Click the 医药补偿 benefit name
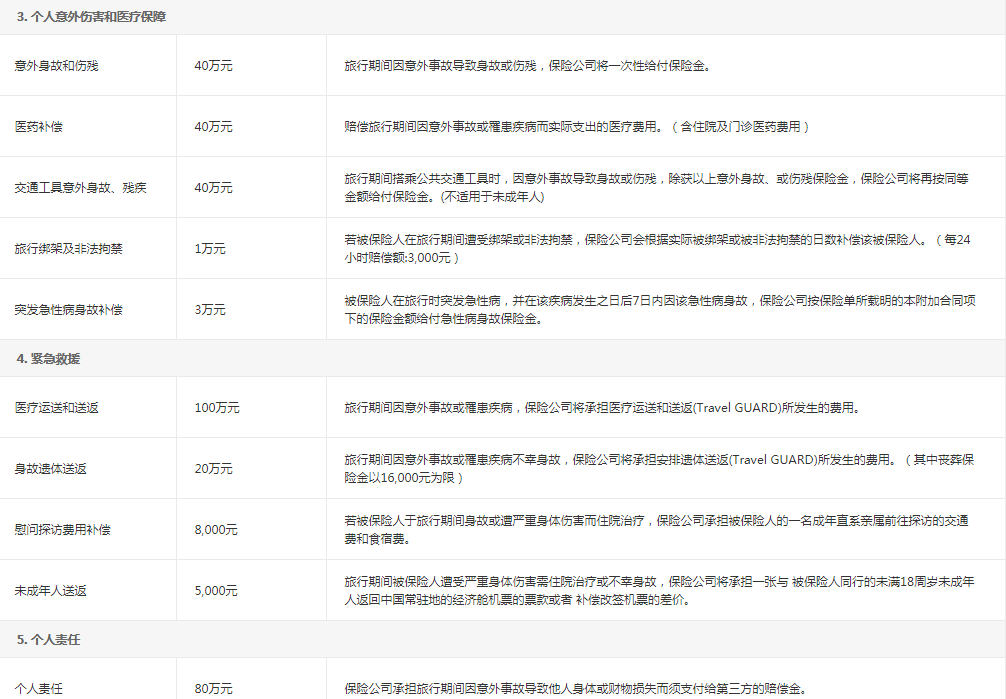 click(x=40, y=126)
